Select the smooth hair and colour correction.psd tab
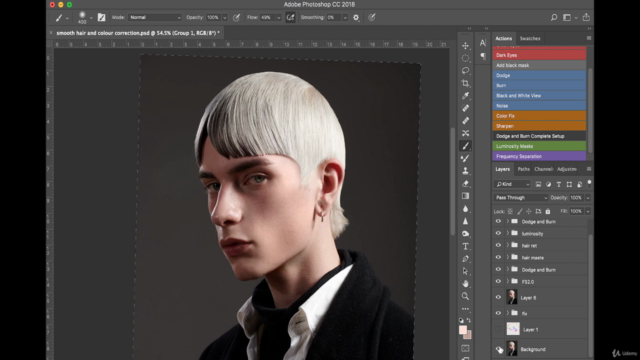640x360 pixels. coord(138,33)
